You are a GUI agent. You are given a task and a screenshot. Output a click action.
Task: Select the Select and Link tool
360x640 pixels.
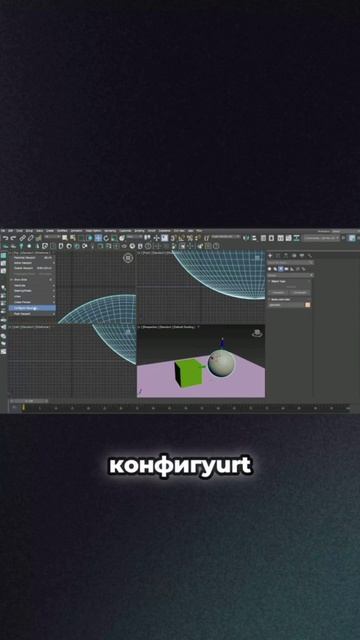point(22,238)
